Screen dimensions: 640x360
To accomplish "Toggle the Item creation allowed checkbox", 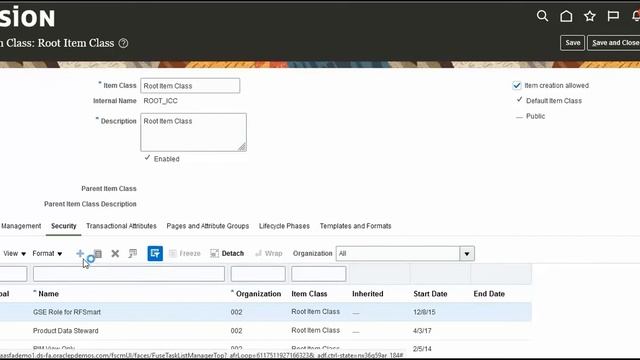I will [x=517, y=85].
